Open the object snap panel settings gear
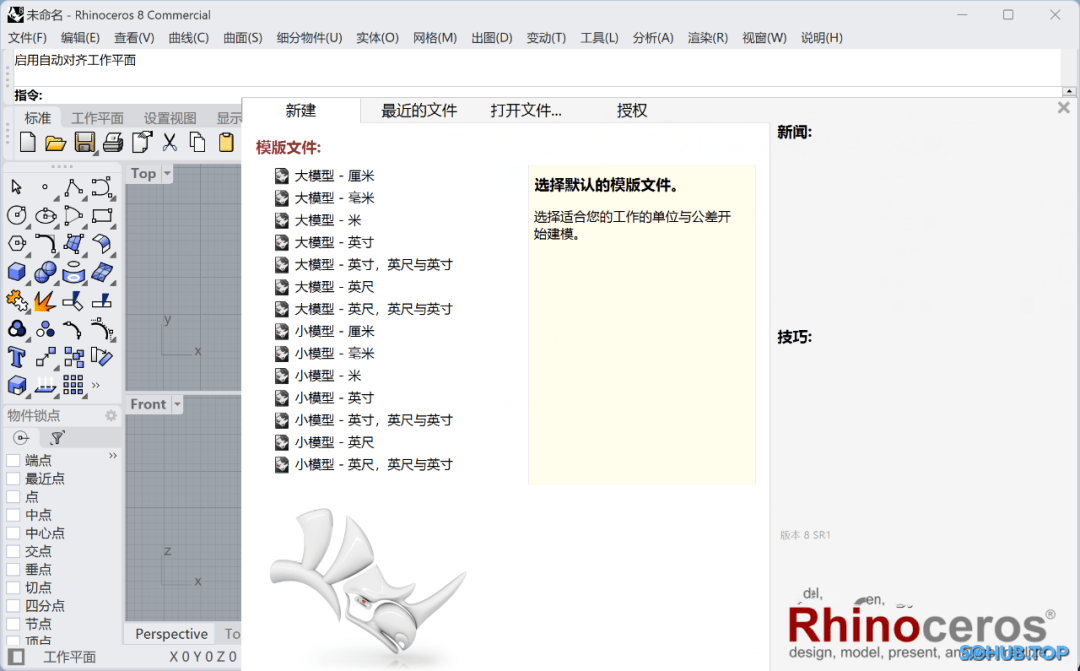Viewport: 1080px width, 671px height. 110,415
